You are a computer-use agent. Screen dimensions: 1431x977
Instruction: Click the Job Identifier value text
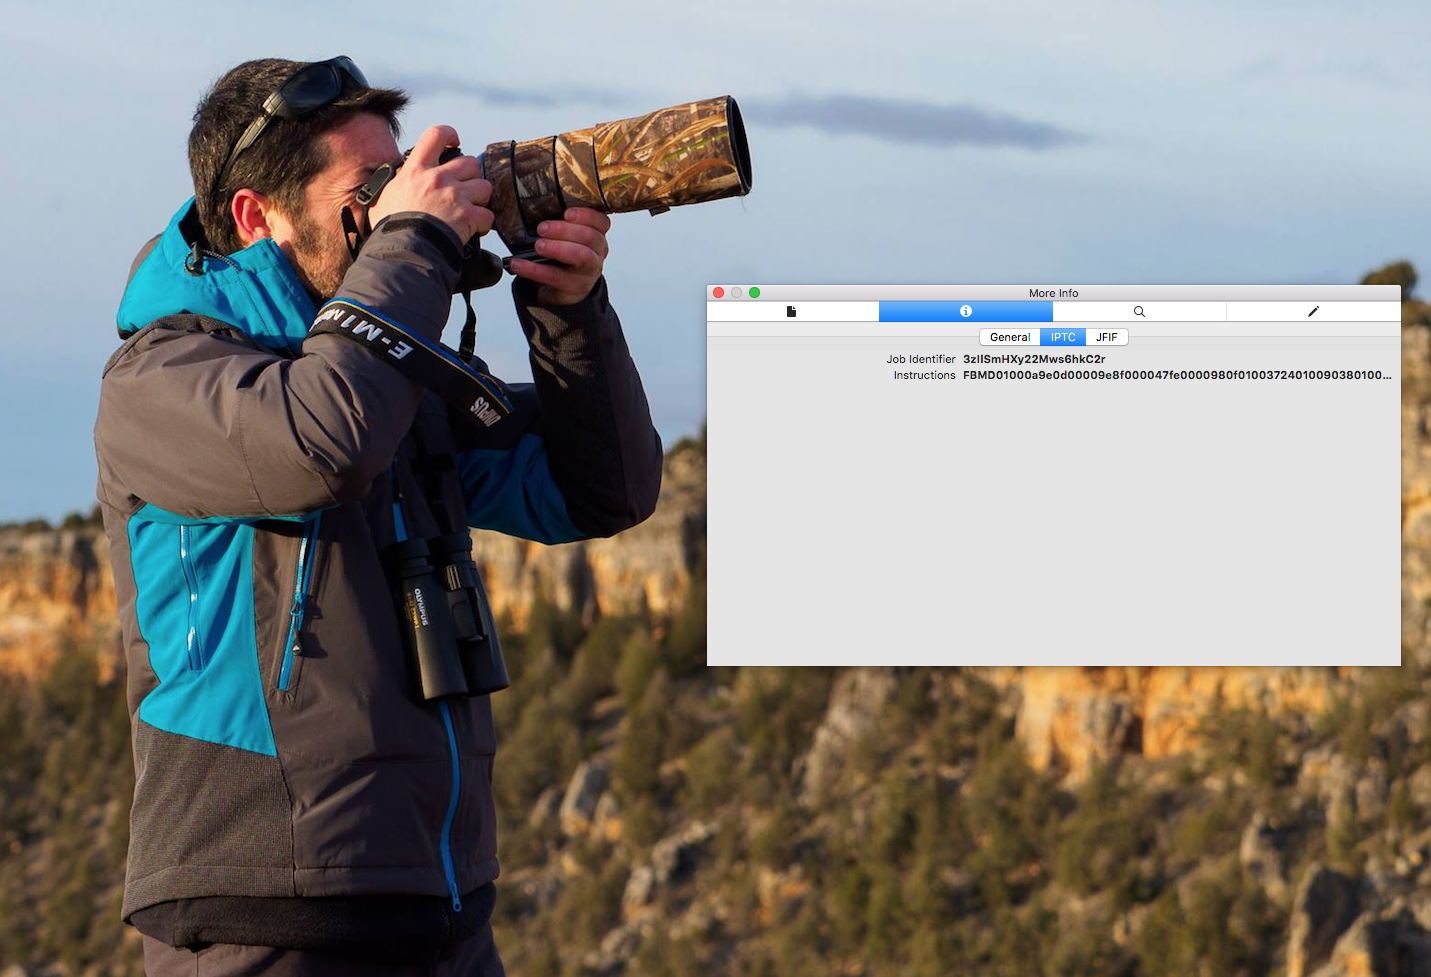1033,359
